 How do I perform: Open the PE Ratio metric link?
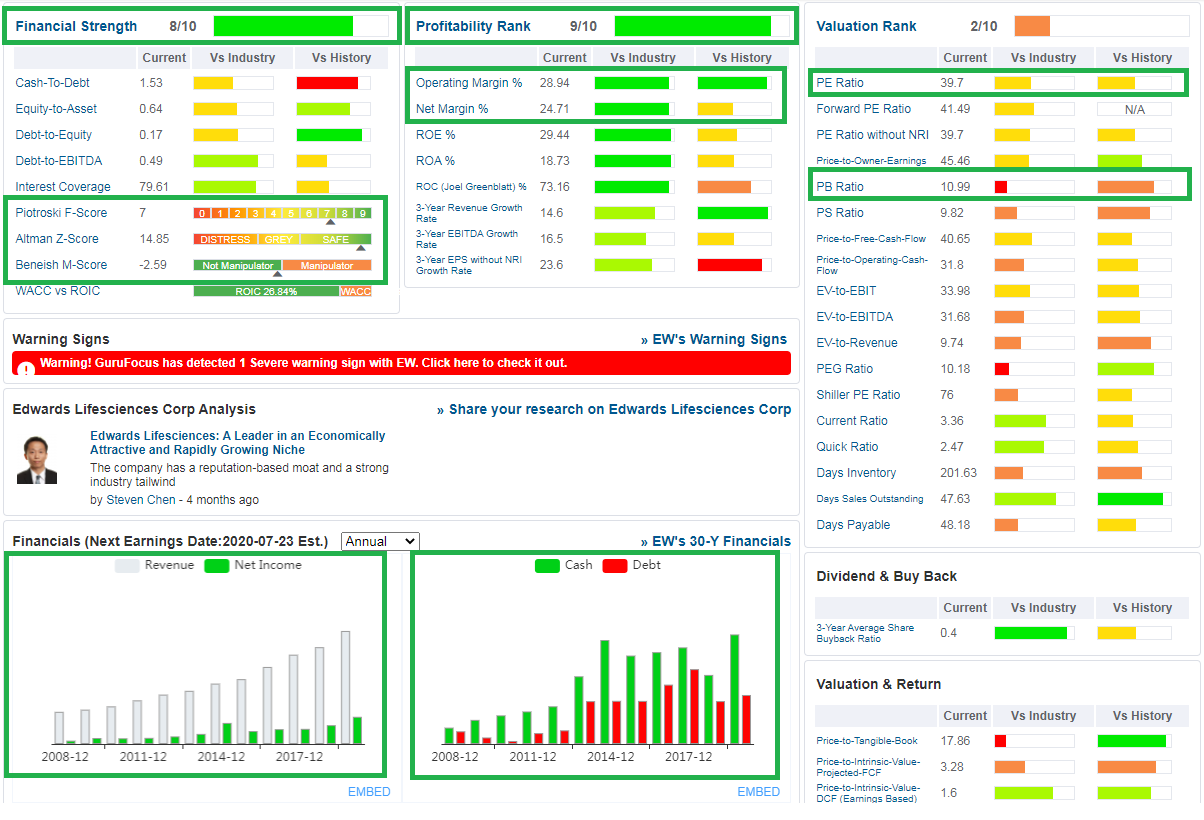click(x=840, y=83)
